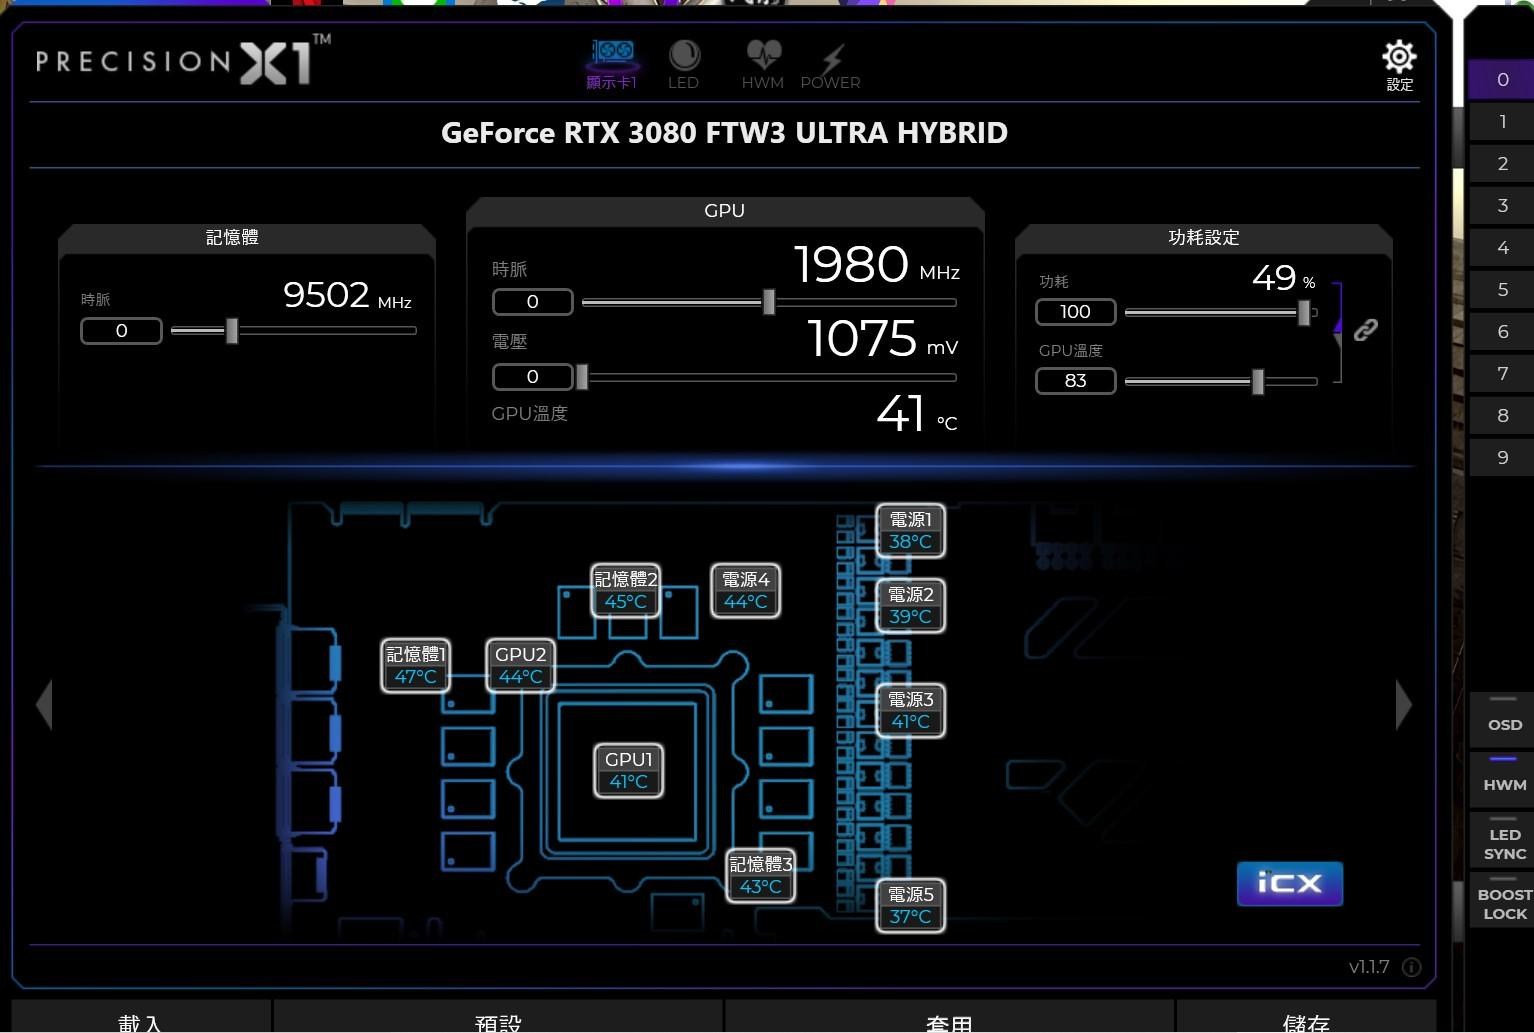Image resolution: width=1534 pixels, height=1033 pixels.
Task: Select the 電源1 38°C sensor badge
Action: point(910,530)
